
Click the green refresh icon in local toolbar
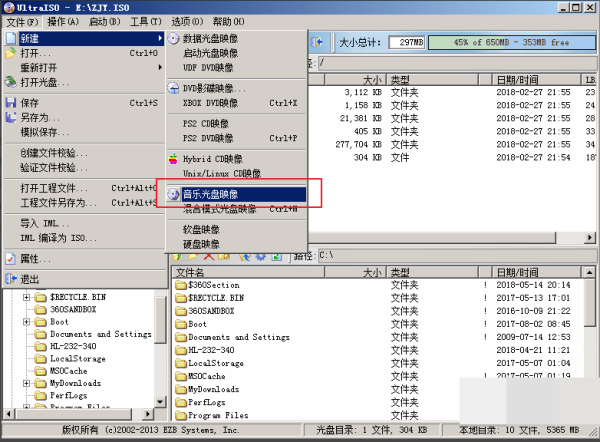click(x=276, y=256)
